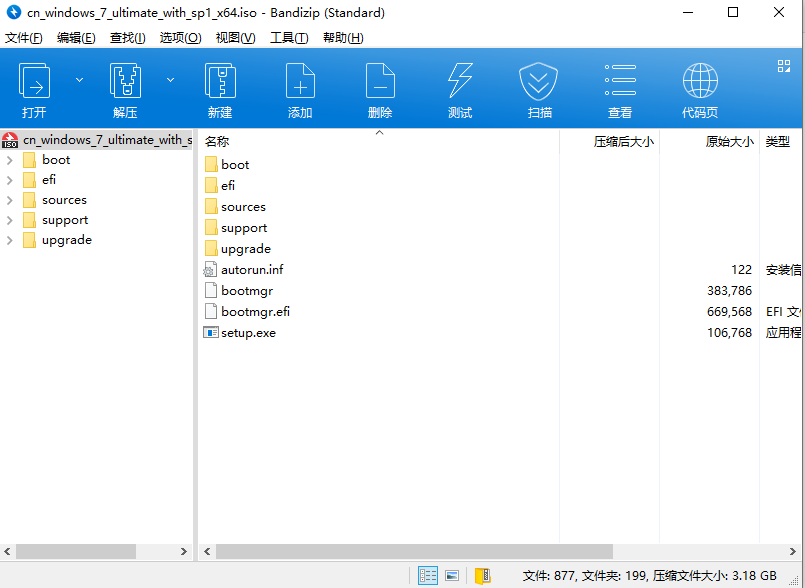Click the file list horizontal scrollbar thumb
This screenshot has width=805, height=588.
414,552
